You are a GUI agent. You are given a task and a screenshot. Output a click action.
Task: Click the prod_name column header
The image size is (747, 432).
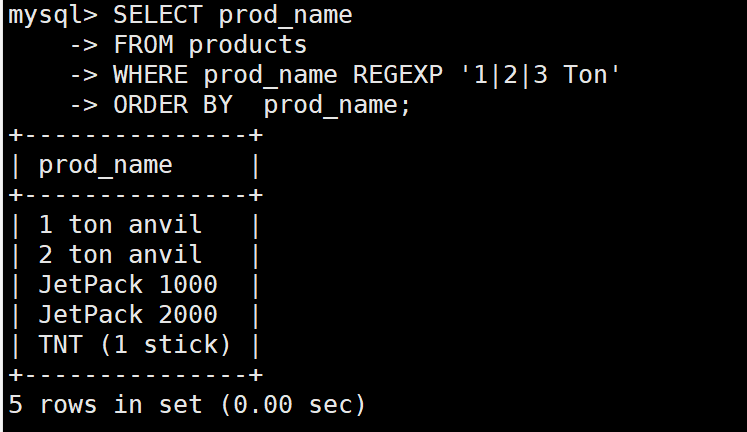tap(105, 165)
